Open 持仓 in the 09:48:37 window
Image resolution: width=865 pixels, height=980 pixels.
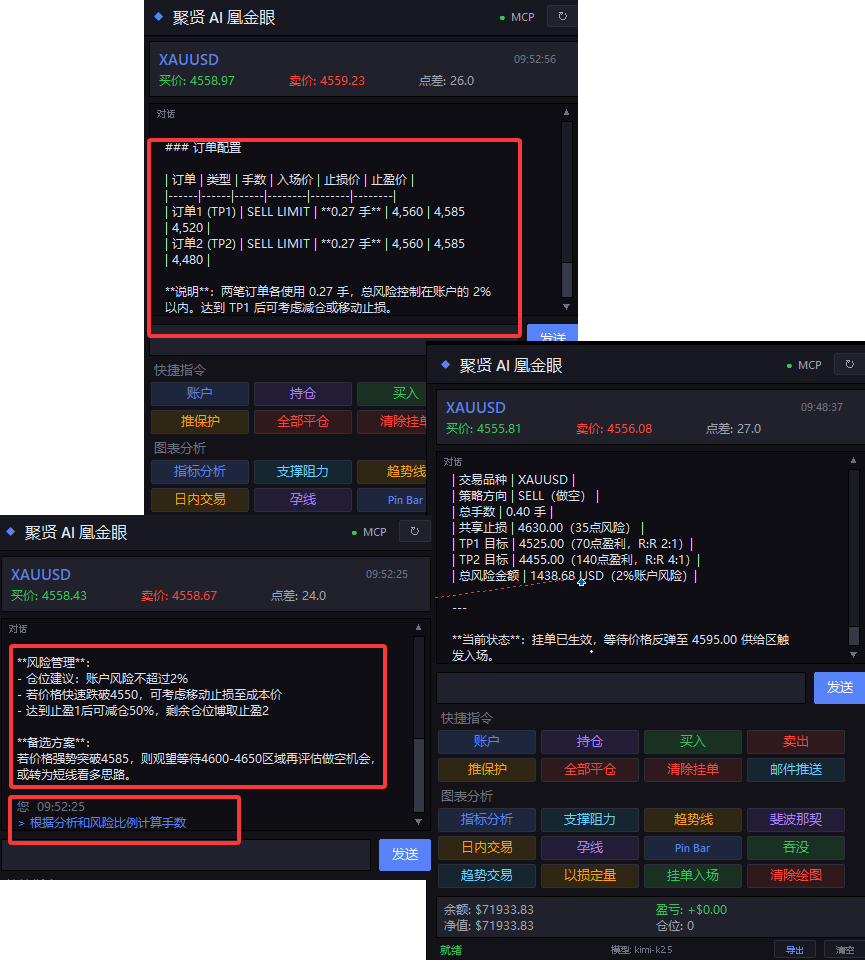tap(590, 742)
